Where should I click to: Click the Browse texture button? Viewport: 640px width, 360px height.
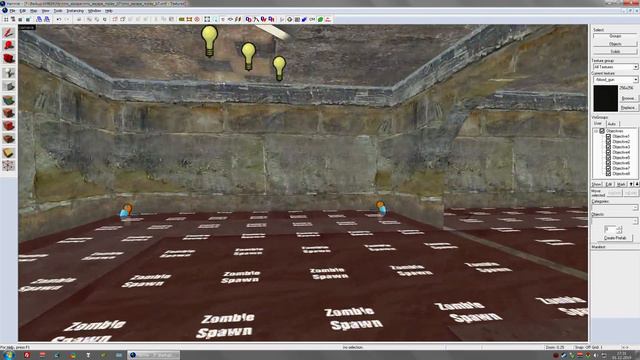(x=628, y=99)
